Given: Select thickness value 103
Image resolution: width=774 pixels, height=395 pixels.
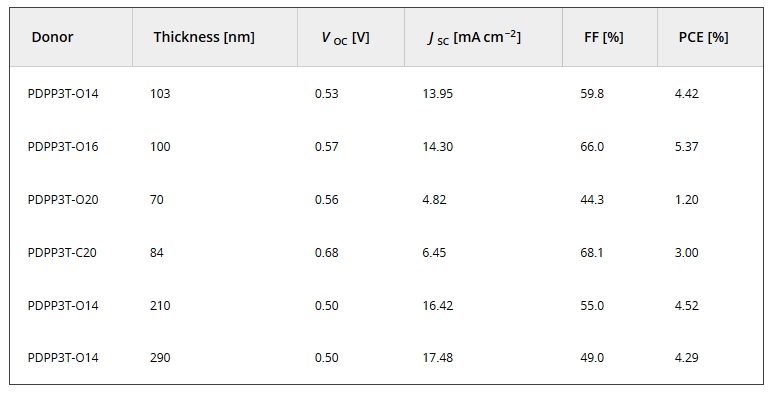Looking at the screenshot, I should pyautogui.click(x=160, y=94).
